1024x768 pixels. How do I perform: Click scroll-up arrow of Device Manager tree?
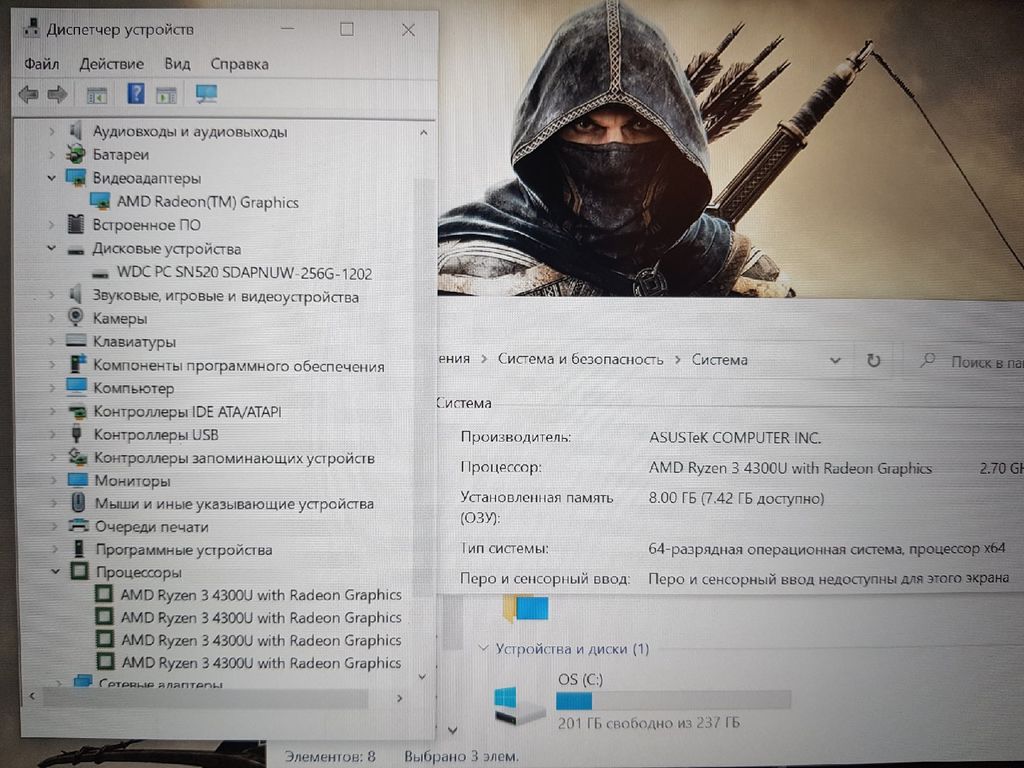point(424,133)
